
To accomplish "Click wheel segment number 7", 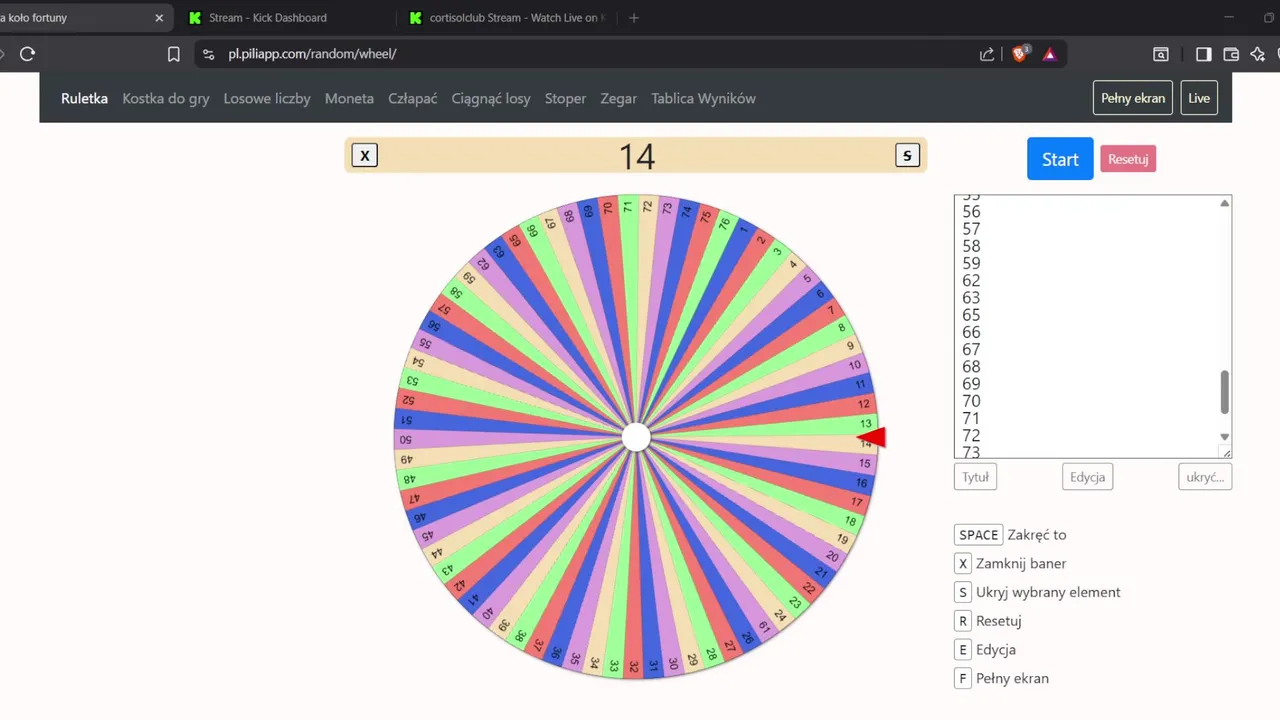I will click(830, 310).
